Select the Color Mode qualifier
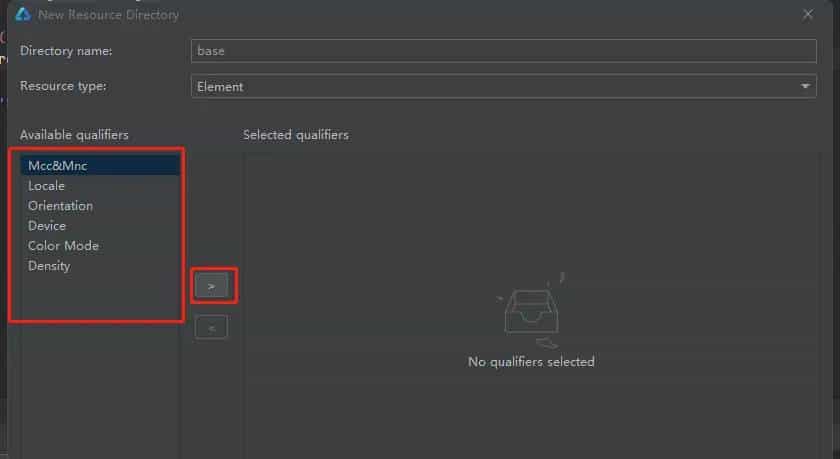This screenshot has width=840, height=459. coord(100,246)
